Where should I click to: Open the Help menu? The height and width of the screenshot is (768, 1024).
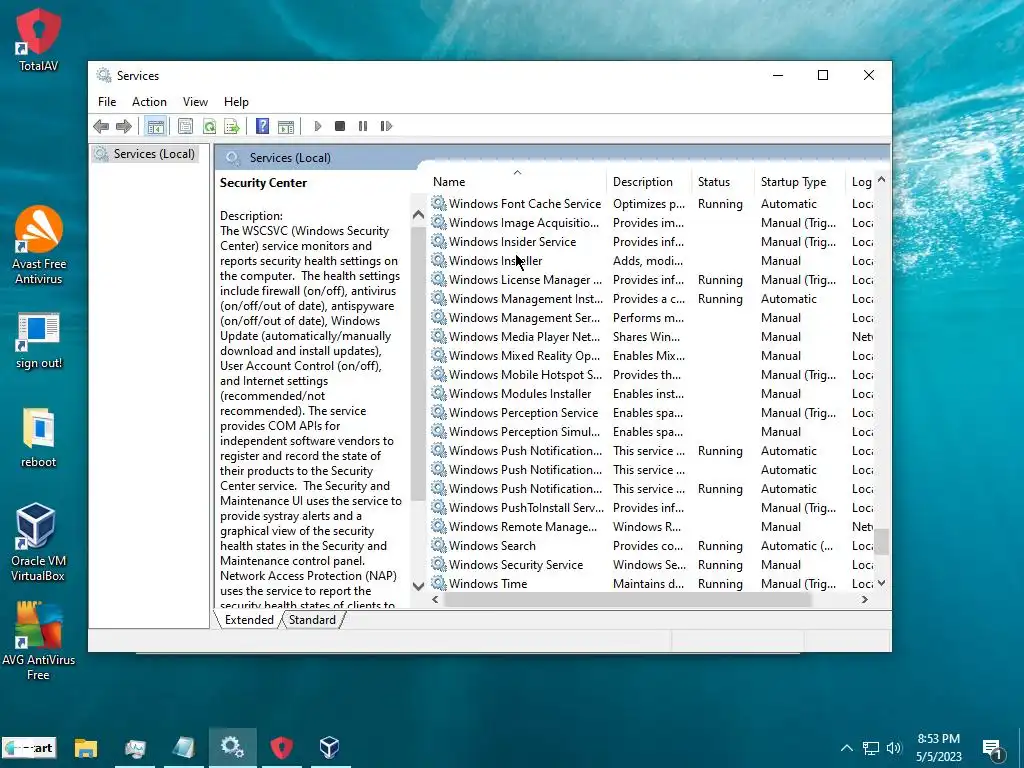(236, 102)
